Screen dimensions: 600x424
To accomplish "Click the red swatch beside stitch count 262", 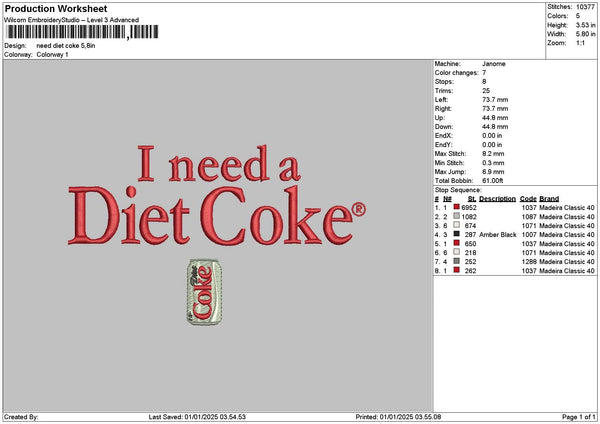I will click(457, 270).
